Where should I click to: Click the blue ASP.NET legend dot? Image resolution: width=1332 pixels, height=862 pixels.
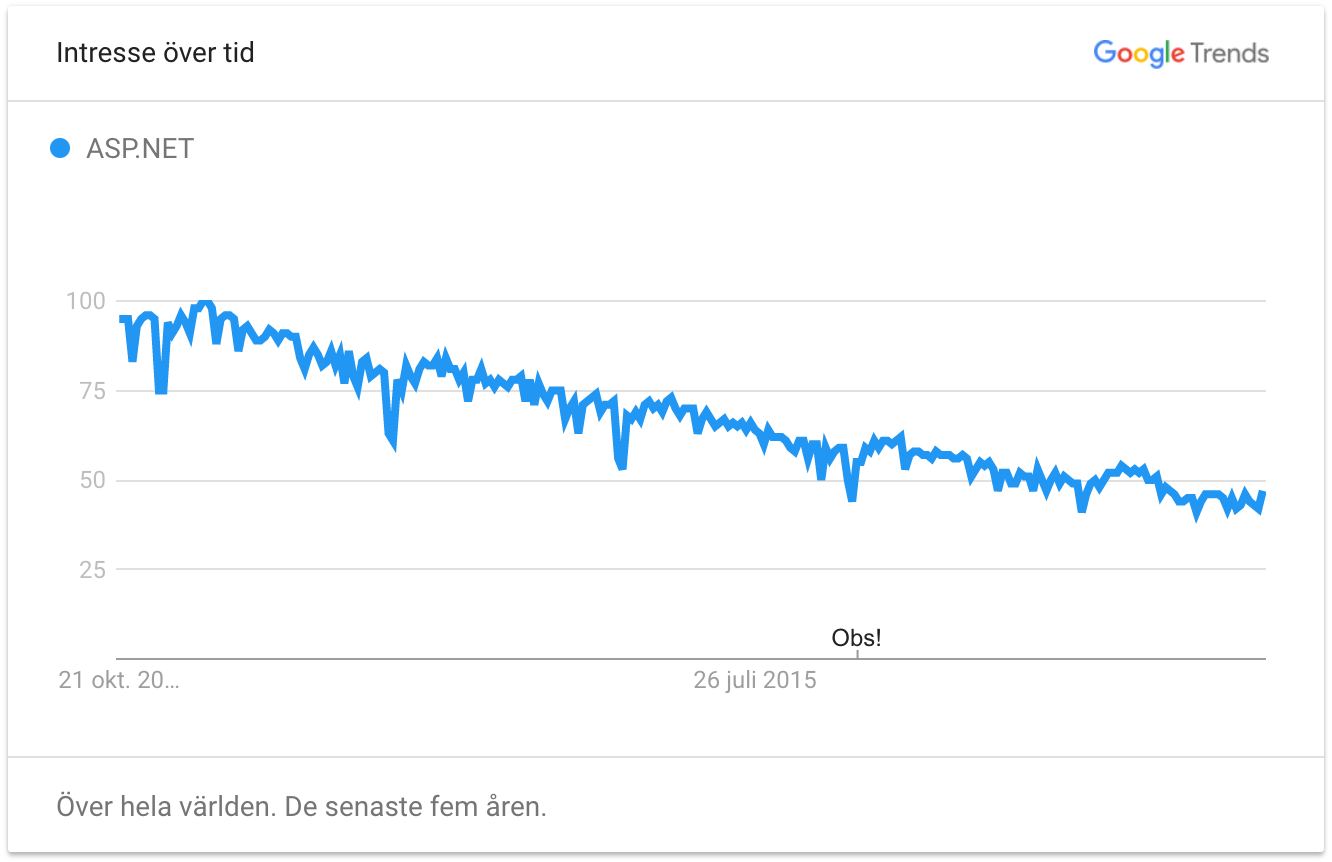(x=60, y=149)
